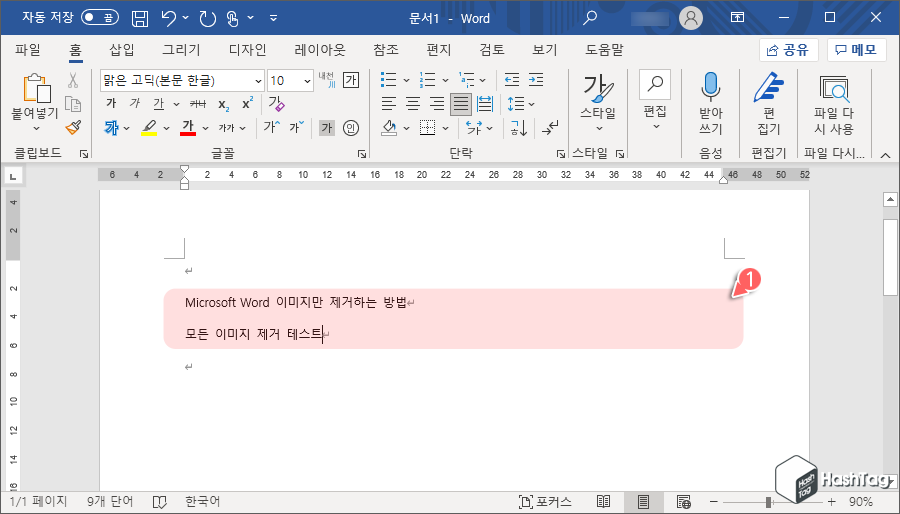Expand underline style dropdown arrow
This screenshot has width=900, height=514.
point(176,104)
